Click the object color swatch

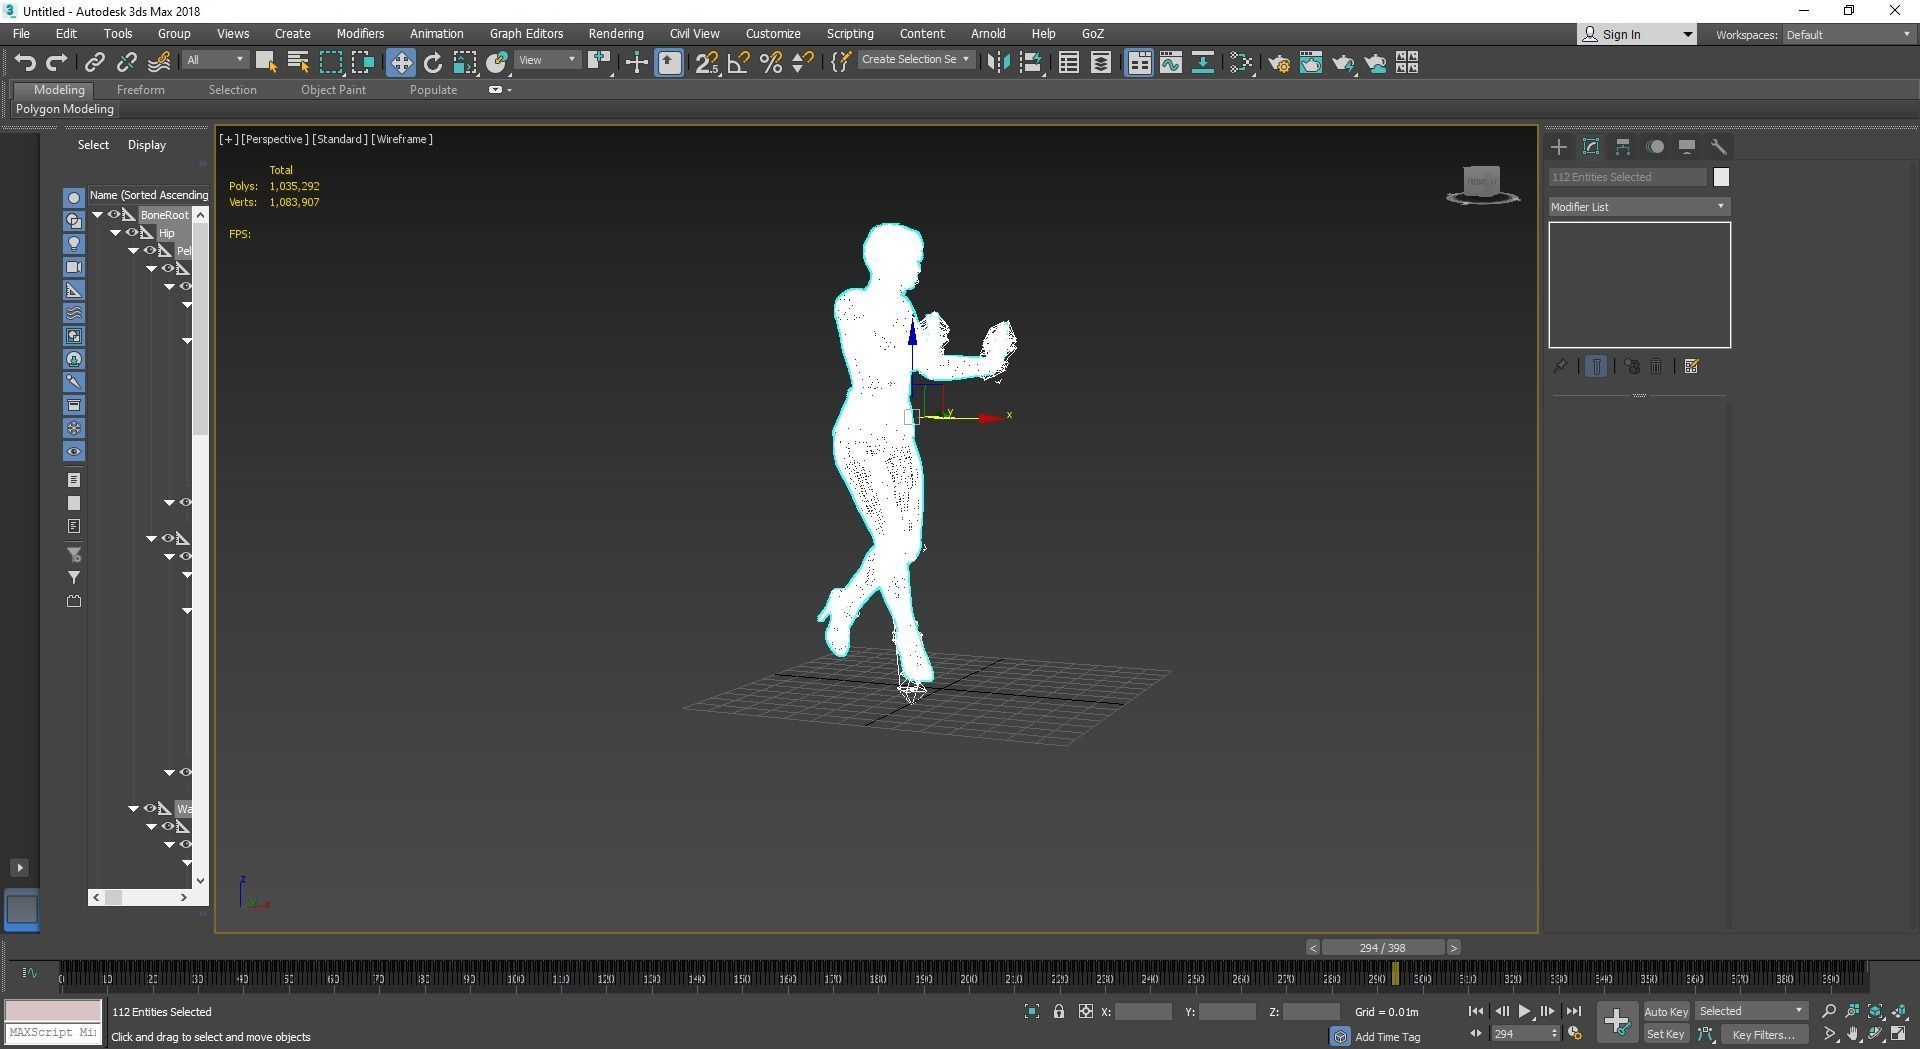tap(1721, 177)
